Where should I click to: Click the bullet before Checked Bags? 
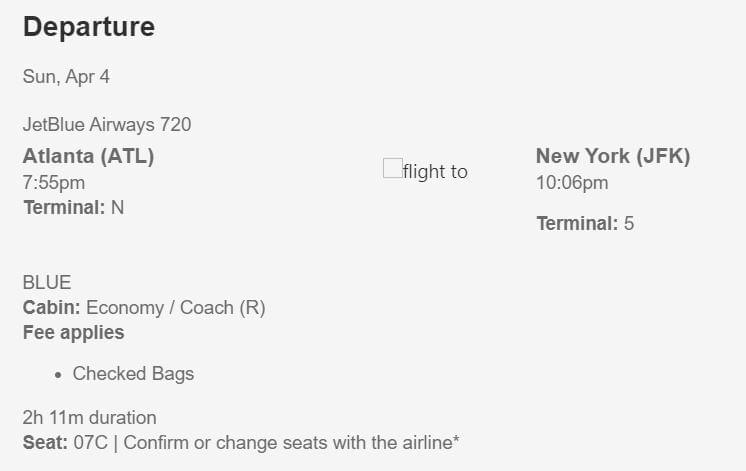[58, 375]
